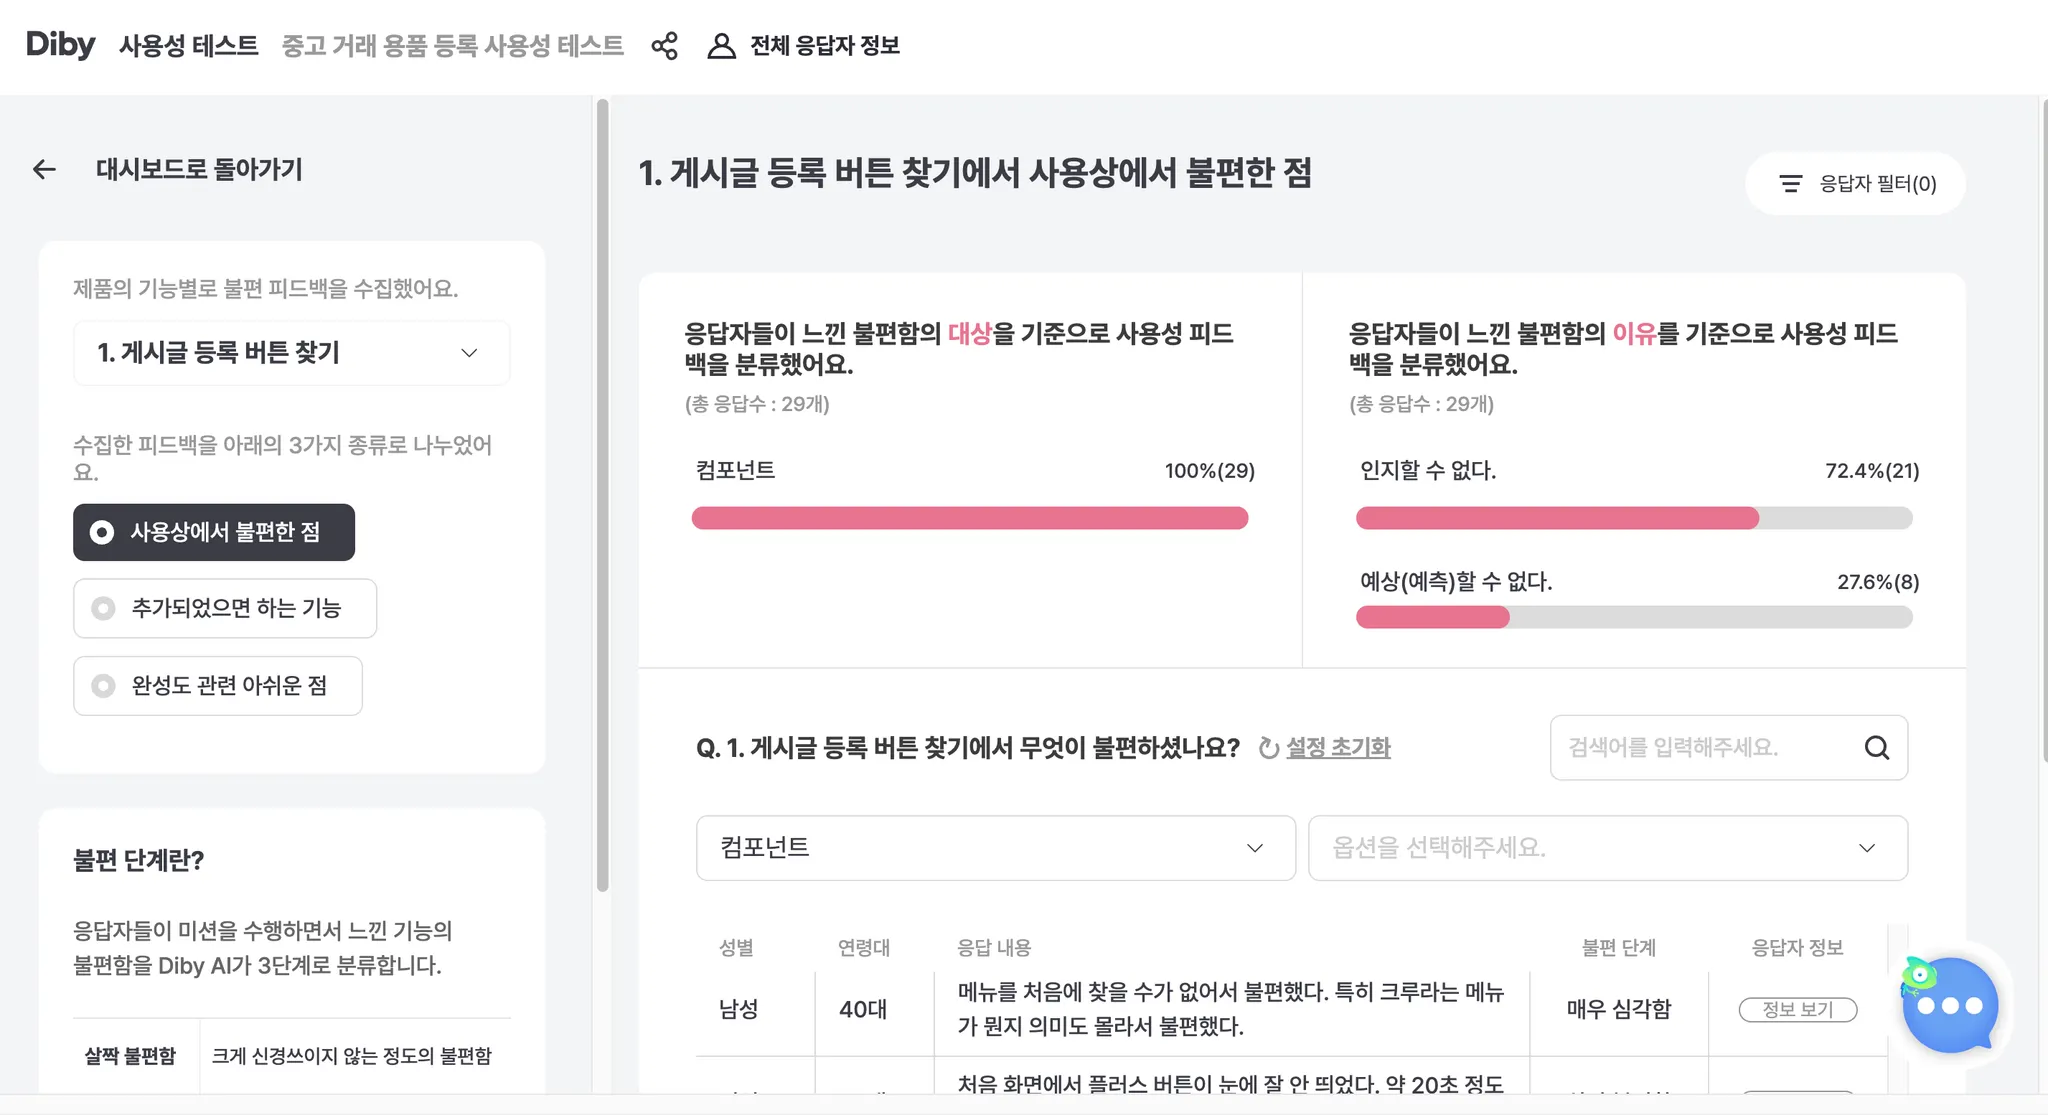Select the 추가되었으면 하는 기능 option
Viewport: 2048px width, 1115px height.
[225, 608]
